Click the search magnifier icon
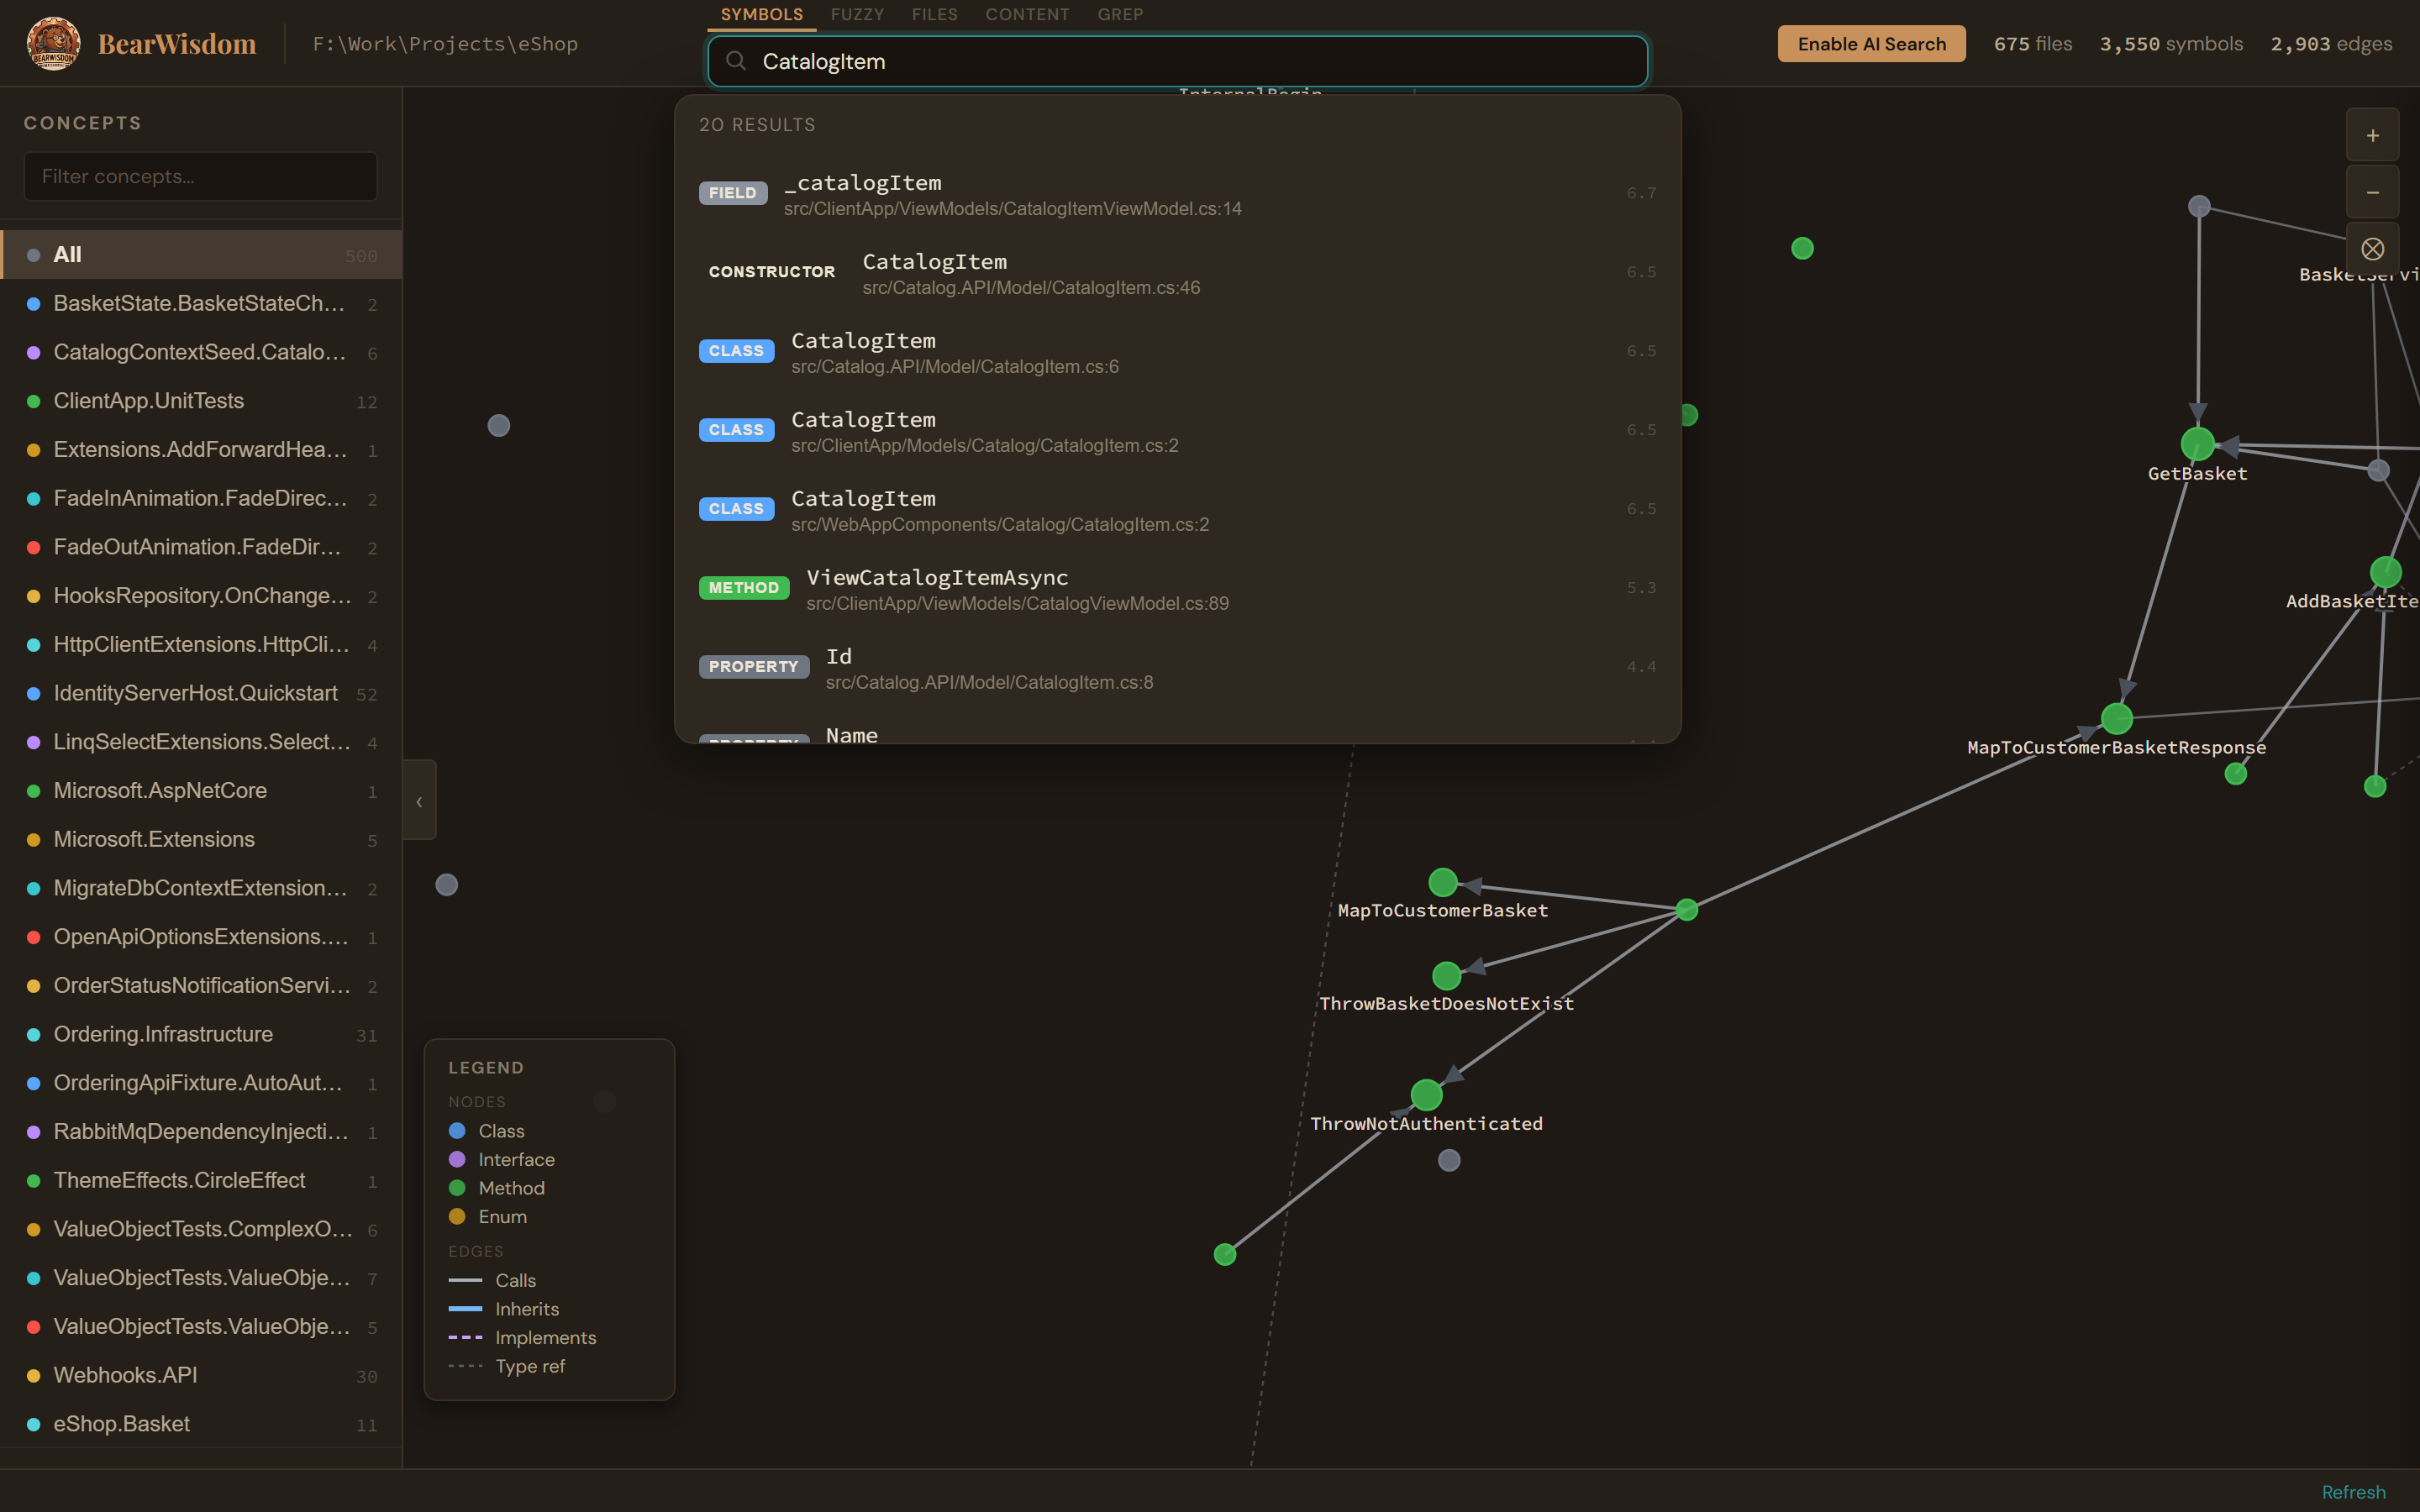Image resolution: width=2420 pixels, height=1512 pixels. pyautogui.click(x=736, y=61)
